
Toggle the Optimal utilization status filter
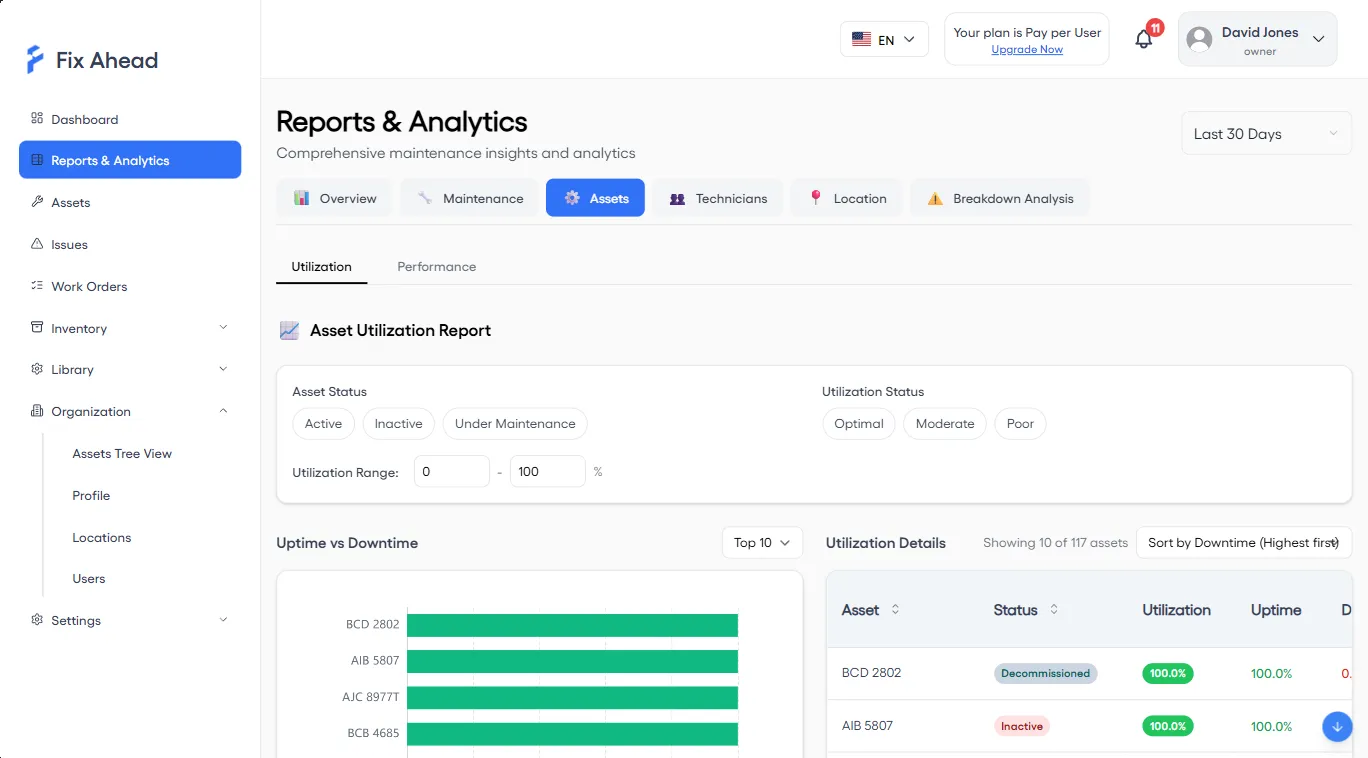click(858, 423)
